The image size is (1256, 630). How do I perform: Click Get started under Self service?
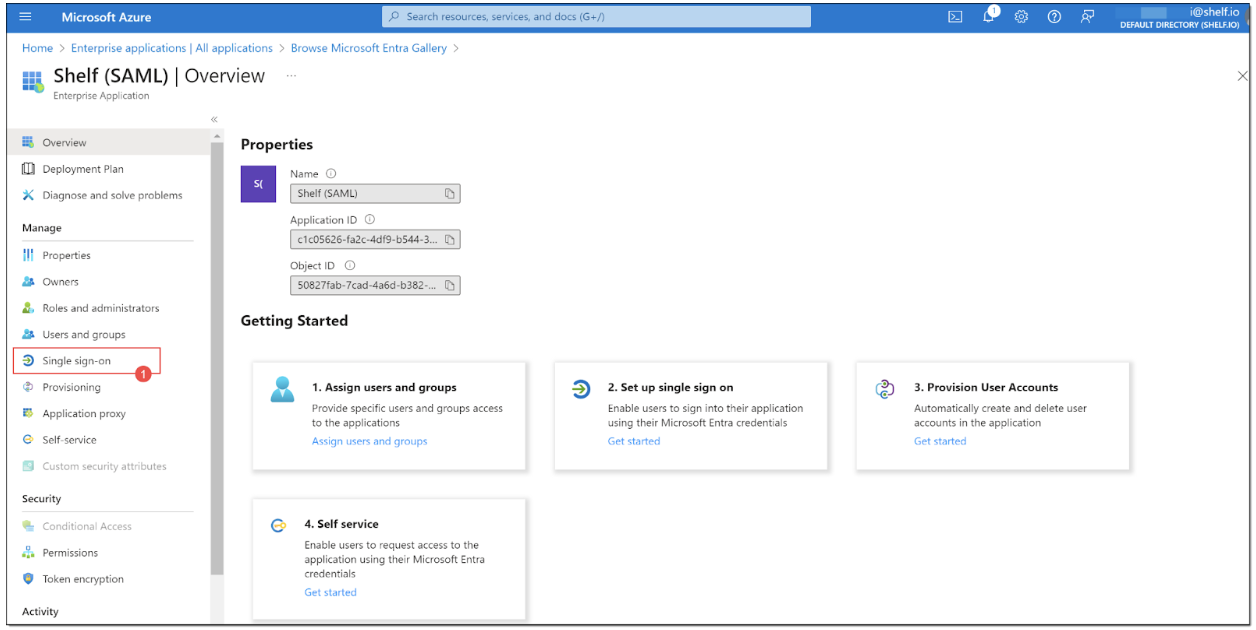click(330, 592)
